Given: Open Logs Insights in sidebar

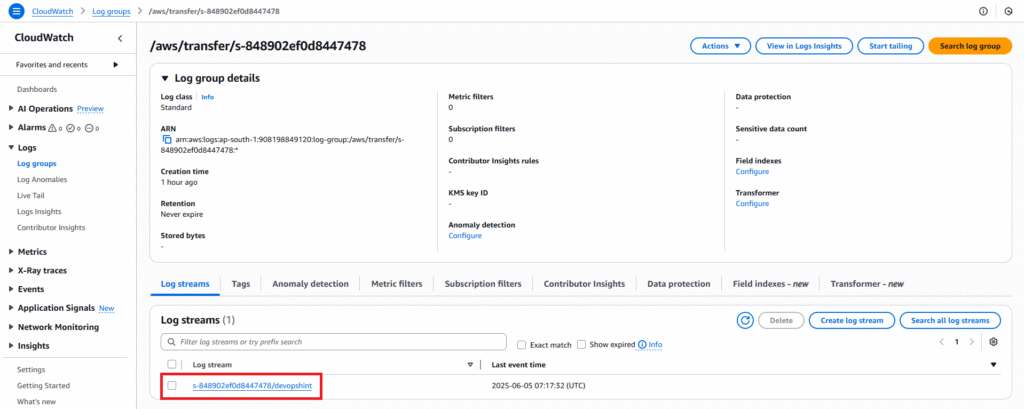Looking at the screenshot, I should [39, 212].
